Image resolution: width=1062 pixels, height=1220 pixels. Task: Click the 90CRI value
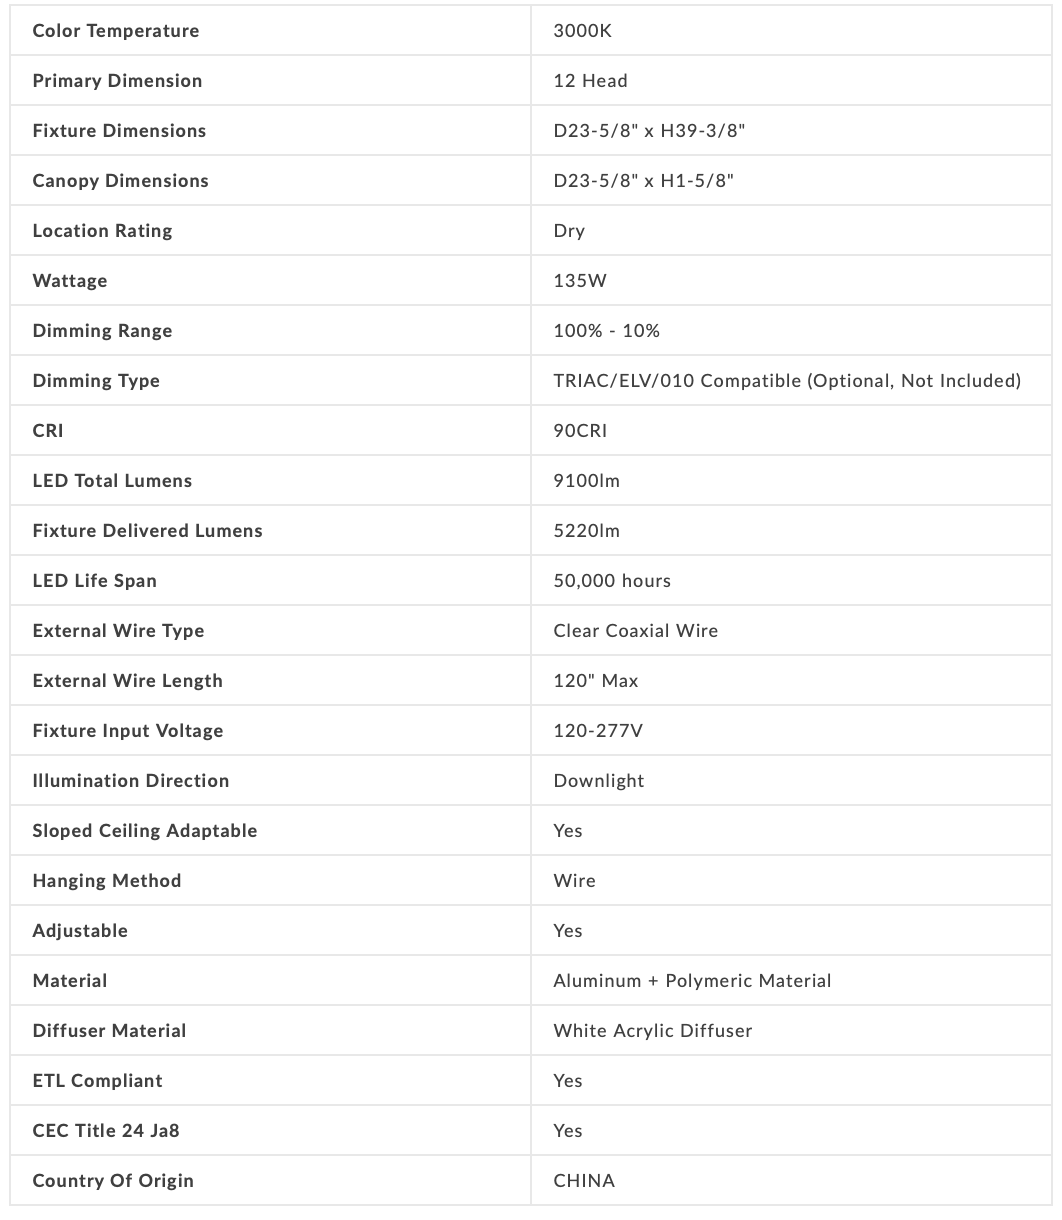click(580, 431)
